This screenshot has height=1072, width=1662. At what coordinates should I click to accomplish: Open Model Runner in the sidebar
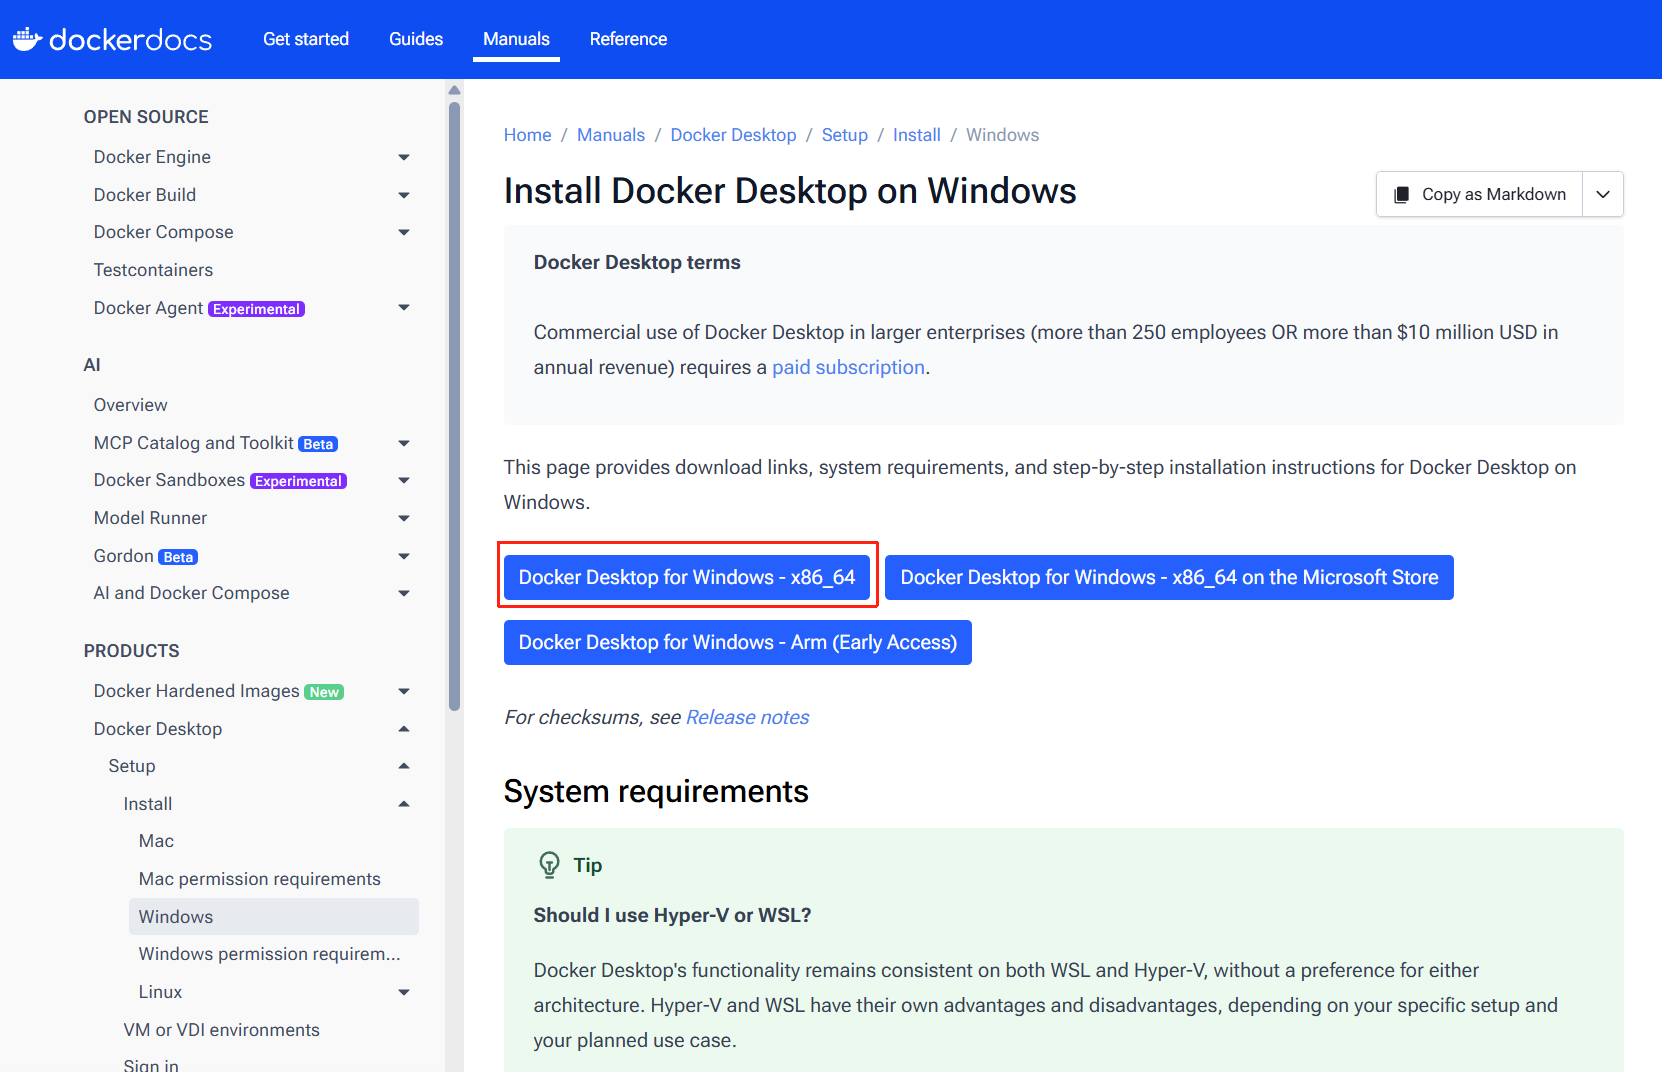point(150,518)
